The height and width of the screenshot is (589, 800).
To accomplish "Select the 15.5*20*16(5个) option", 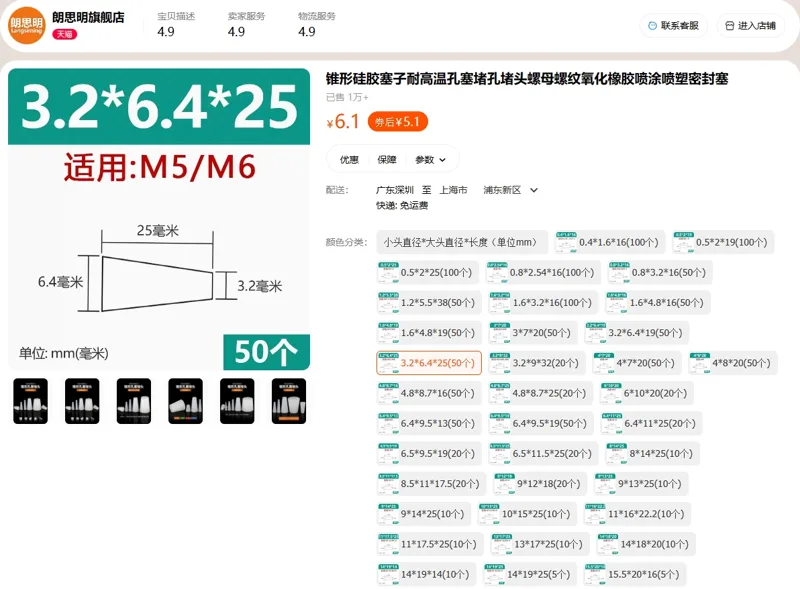I will click(x=635, y=574).
